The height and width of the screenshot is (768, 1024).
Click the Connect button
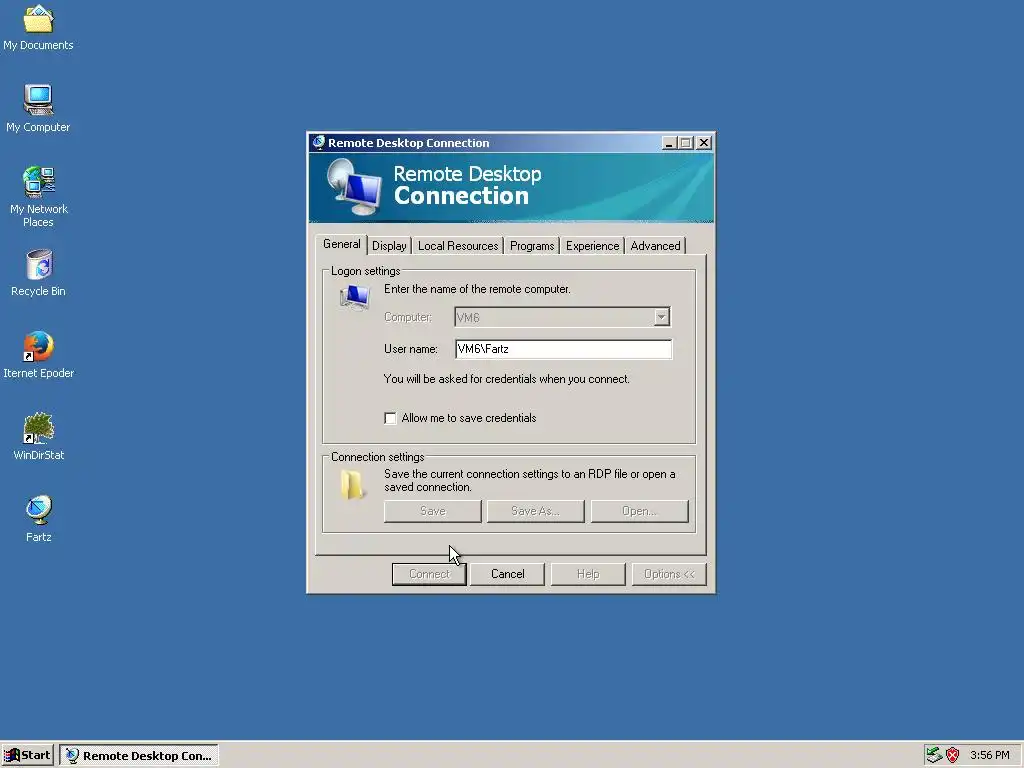[429, 574]
